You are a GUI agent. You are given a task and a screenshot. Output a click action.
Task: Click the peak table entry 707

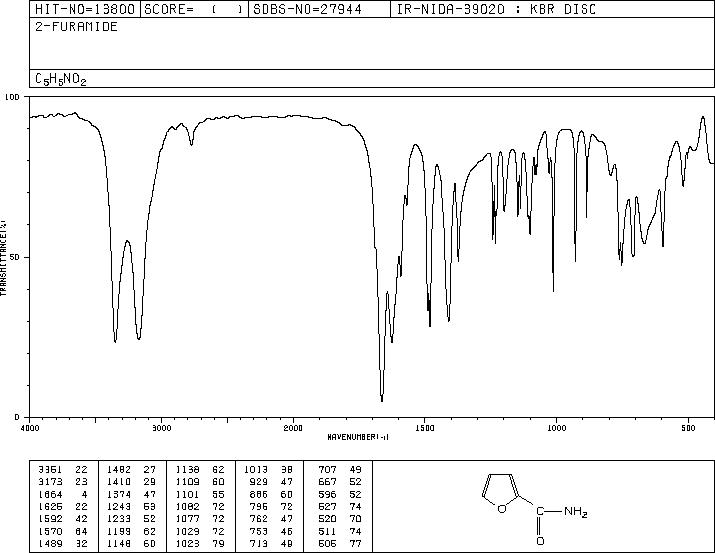327,470
